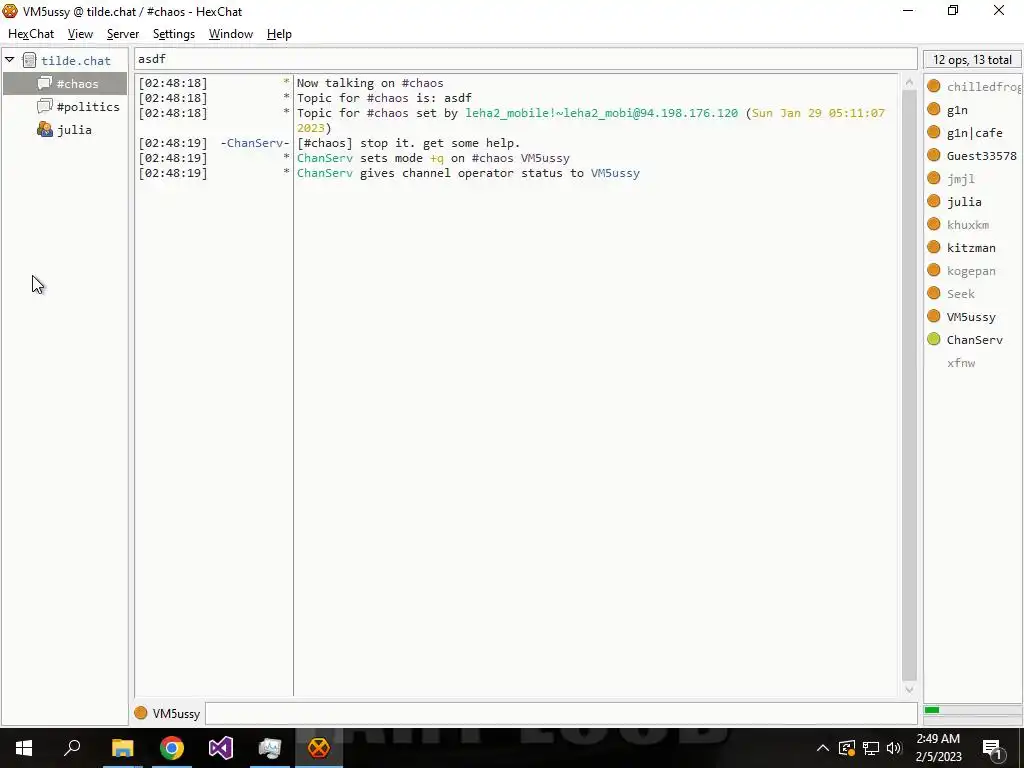The height and width of the screenshot is (768, 1024).
Task: Open the View menu
Action: coord(80,34)
